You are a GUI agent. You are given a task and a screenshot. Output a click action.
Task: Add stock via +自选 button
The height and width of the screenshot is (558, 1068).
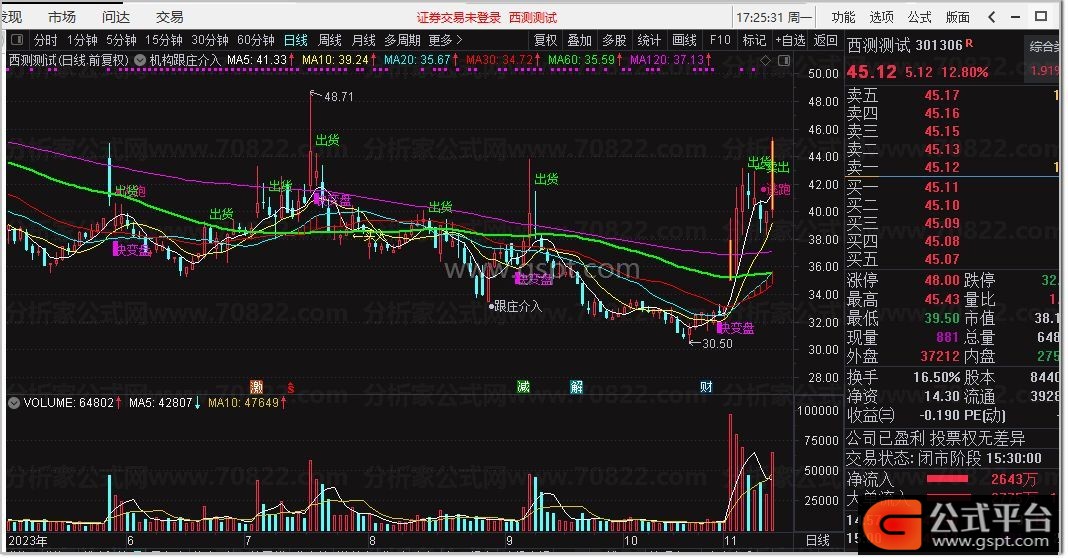click(790, 40)
